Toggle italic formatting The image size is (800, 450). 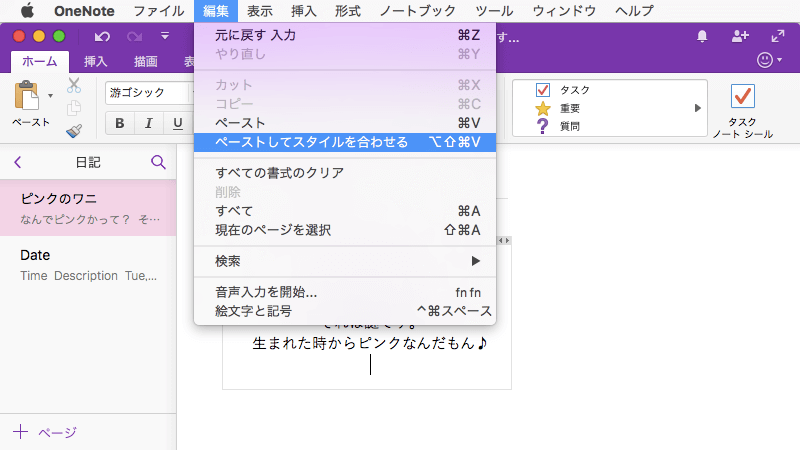149,123
